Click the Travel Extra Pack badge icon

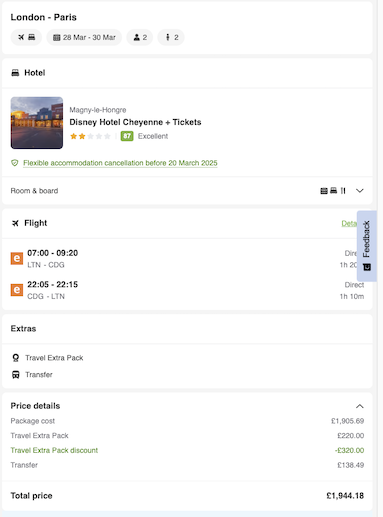16,358
